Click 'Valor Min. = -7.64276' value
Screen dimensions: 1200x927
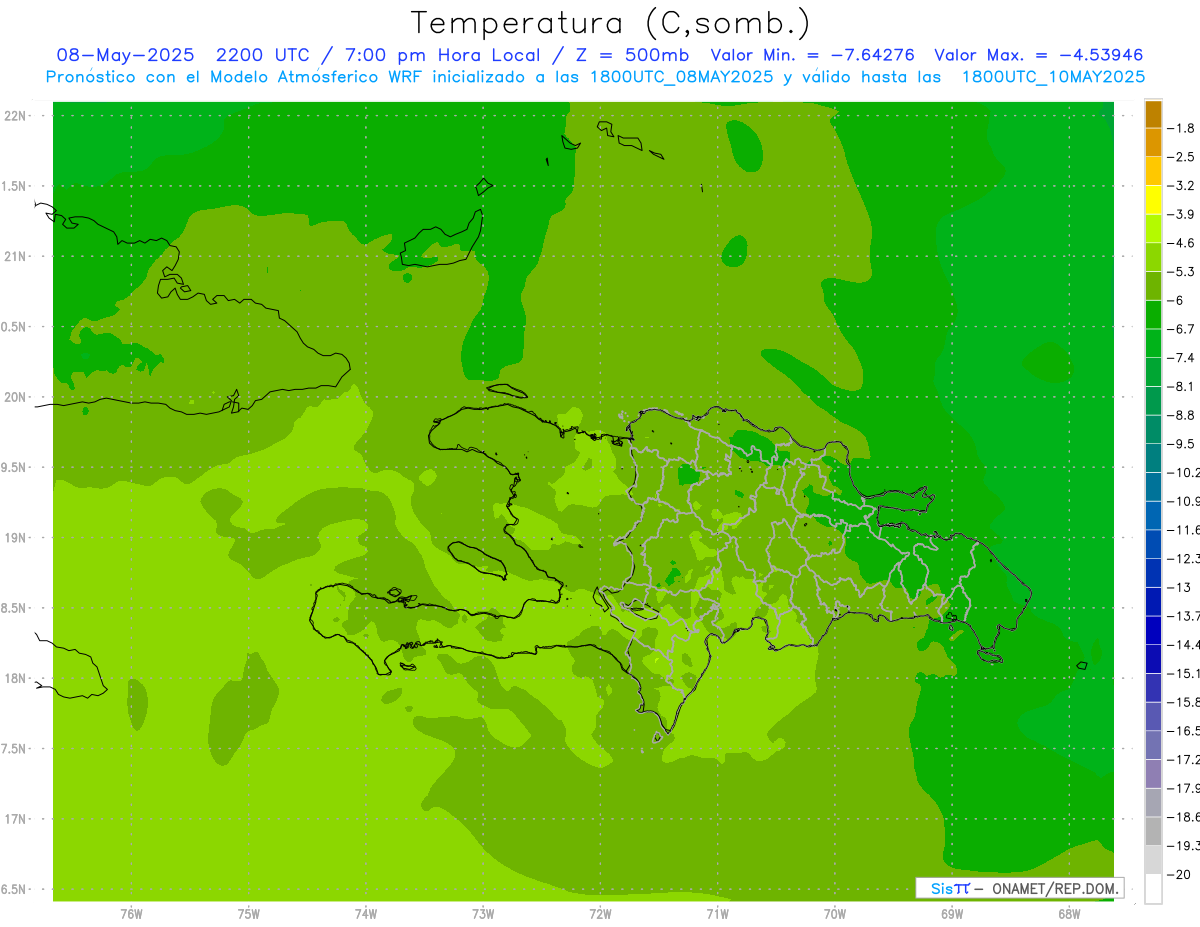click(811, 56)
